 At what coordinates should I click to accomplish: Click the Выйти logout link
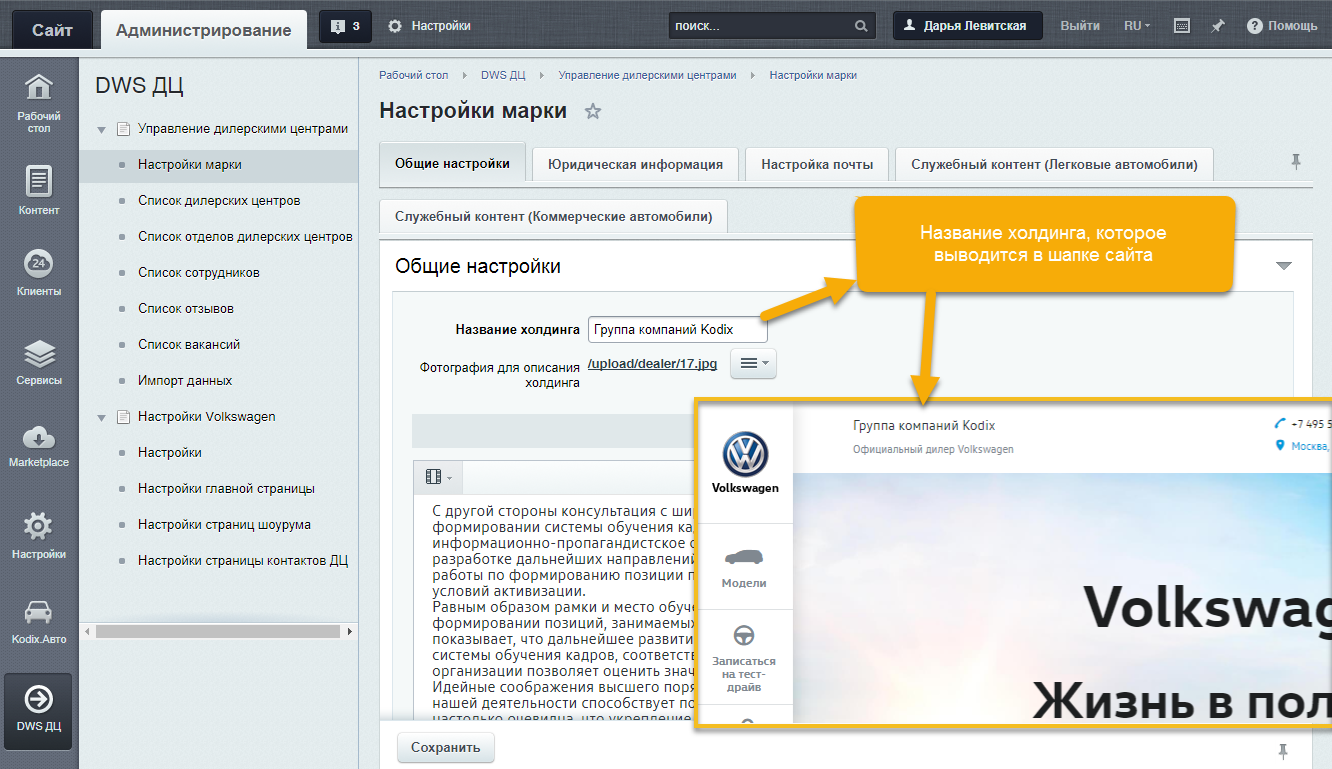(x=1080, y=26)
